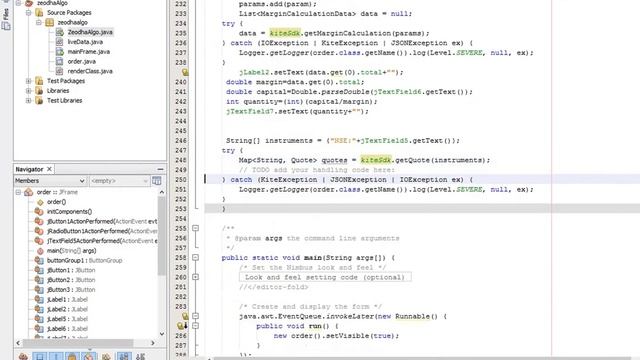Select renderClass.java in the project tree
640x360 pixels.
coord(90,71)
